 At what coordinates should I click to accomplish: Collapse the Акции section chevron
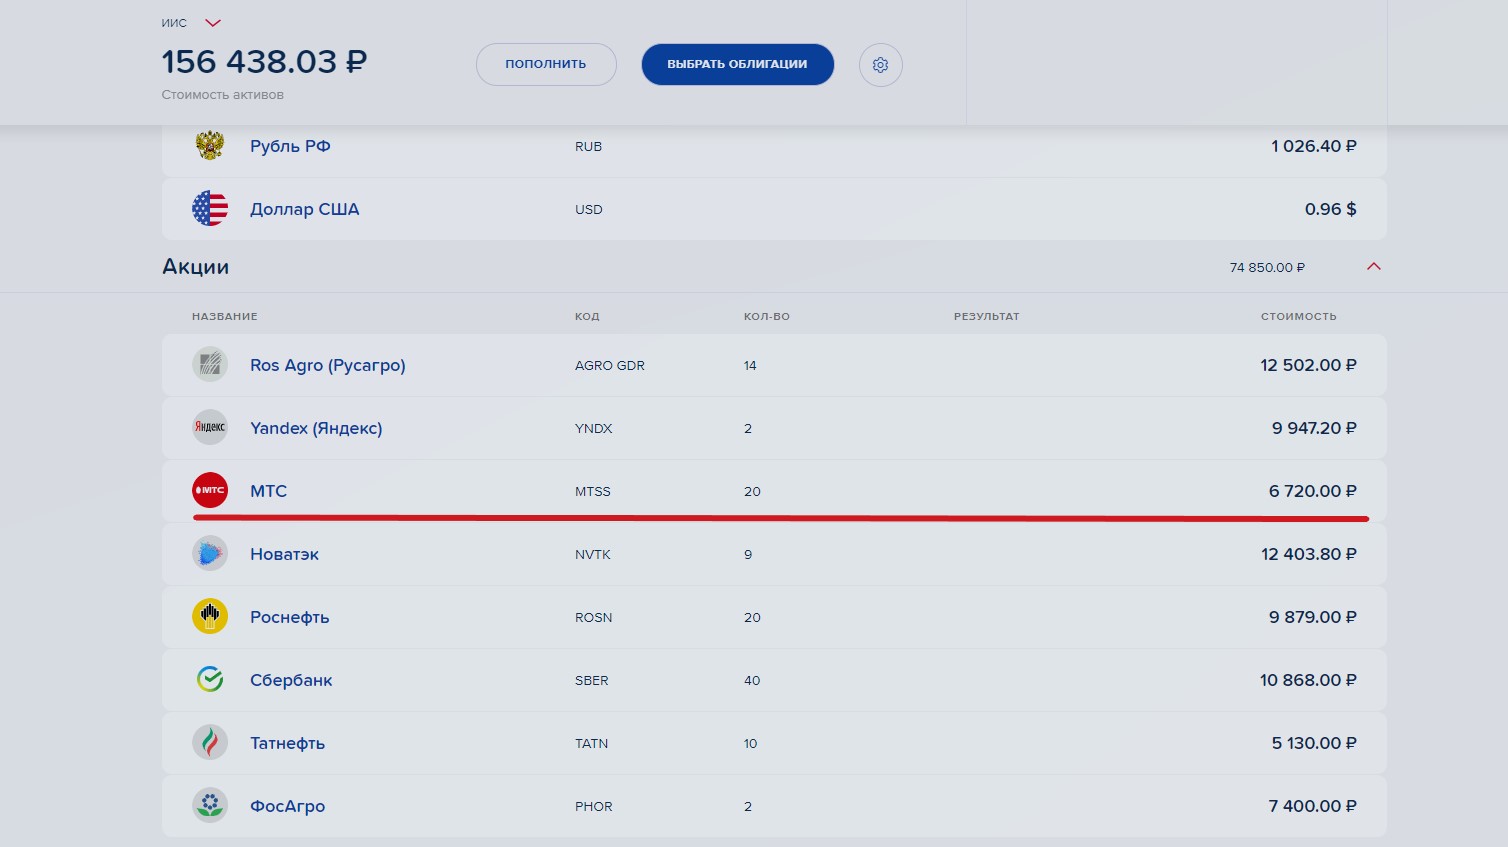coord(1374,267)
